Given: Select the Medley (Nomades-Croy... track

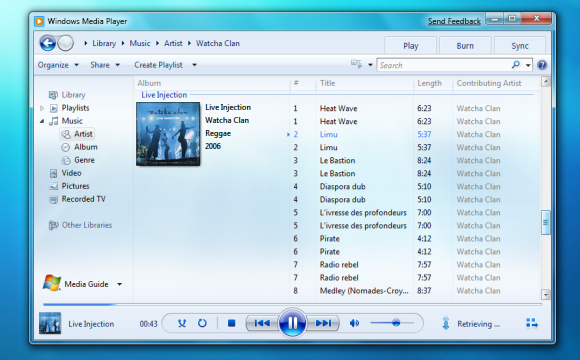Looking at the screenshot, I should (364, 291).
